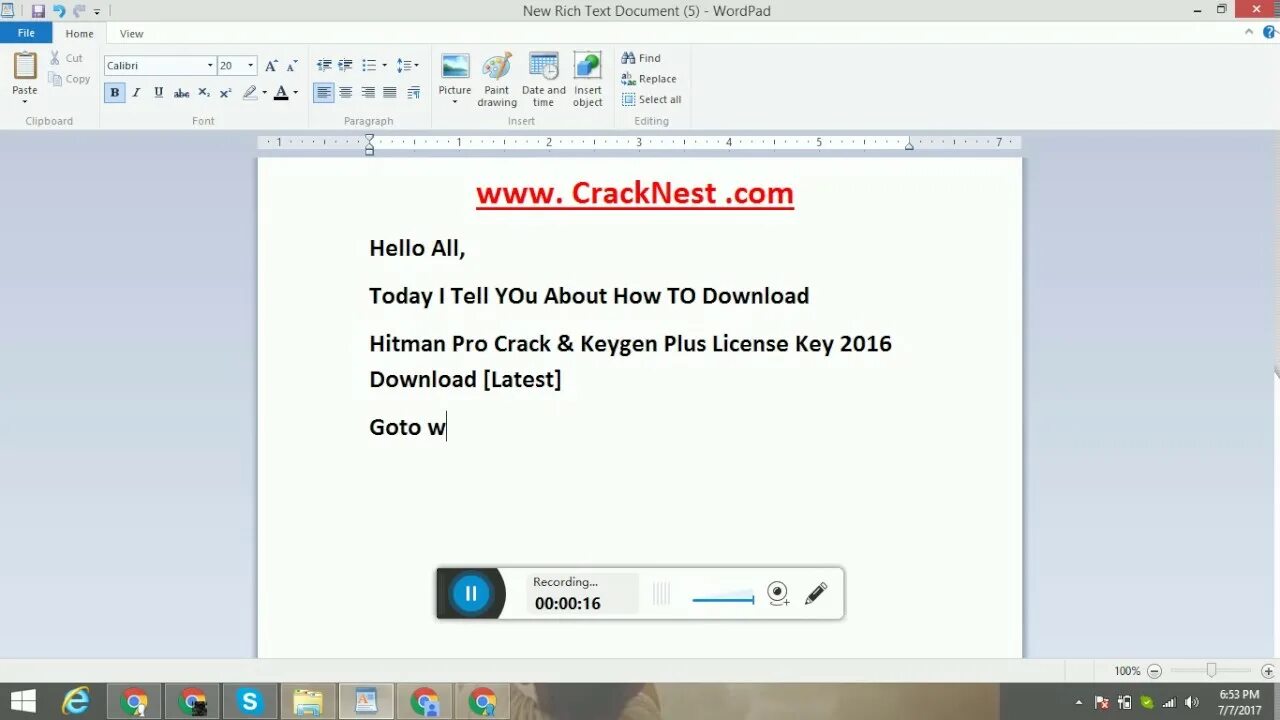Pause the screen recording
The width and height of the screenshot is (1280, 720).
coord(471,593)
